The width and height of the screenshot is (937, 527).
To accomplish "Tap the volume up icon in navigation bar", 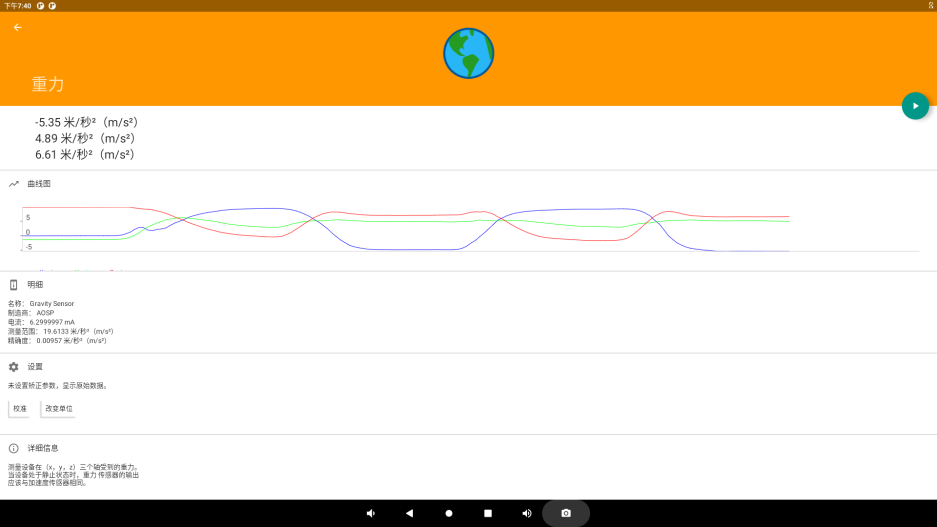I will click(x=527, y=513).
